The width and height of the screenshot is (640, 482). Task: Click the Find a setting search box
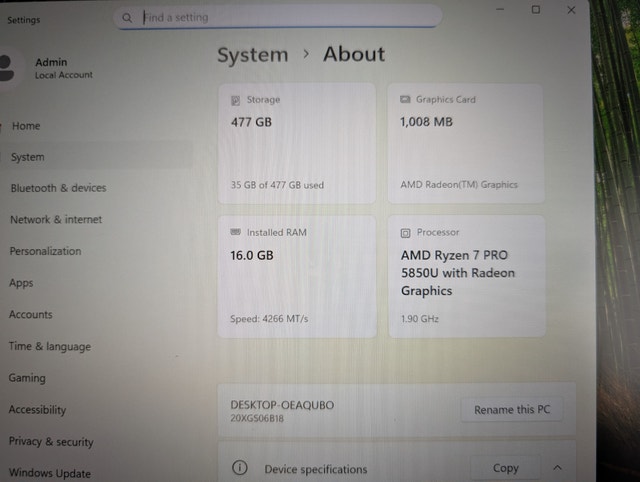278,18
